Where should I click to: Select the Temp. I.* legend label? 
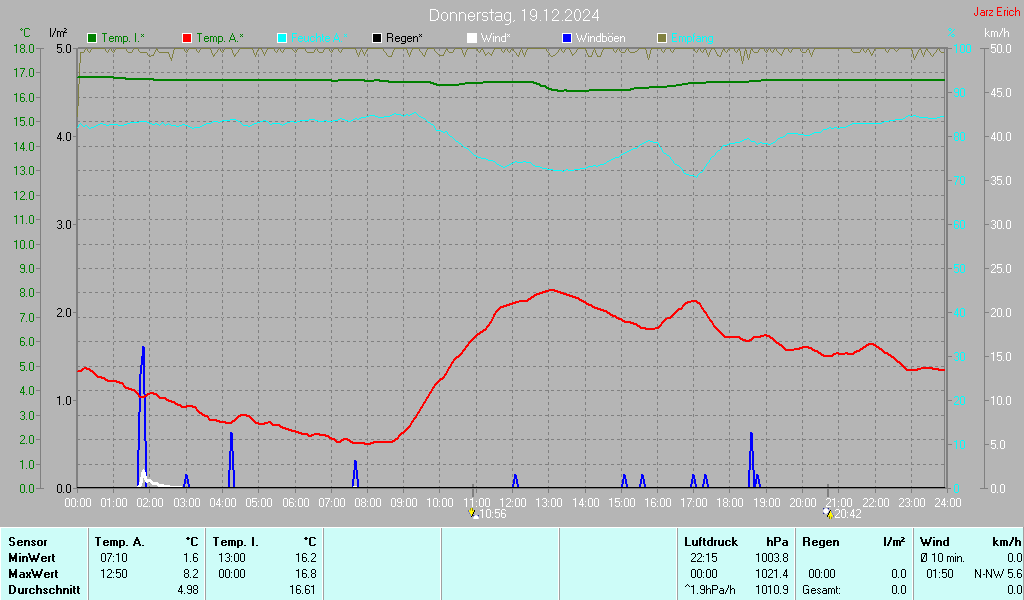pos(123,39)
